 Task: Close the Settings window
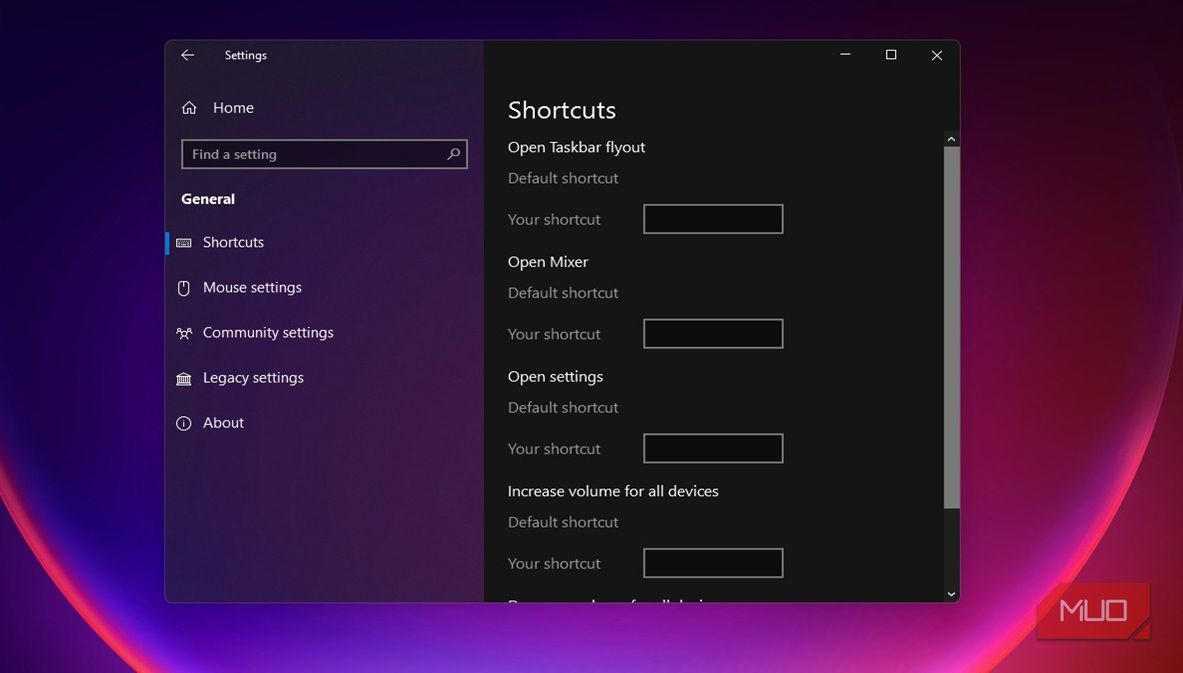tap(936, 55)
